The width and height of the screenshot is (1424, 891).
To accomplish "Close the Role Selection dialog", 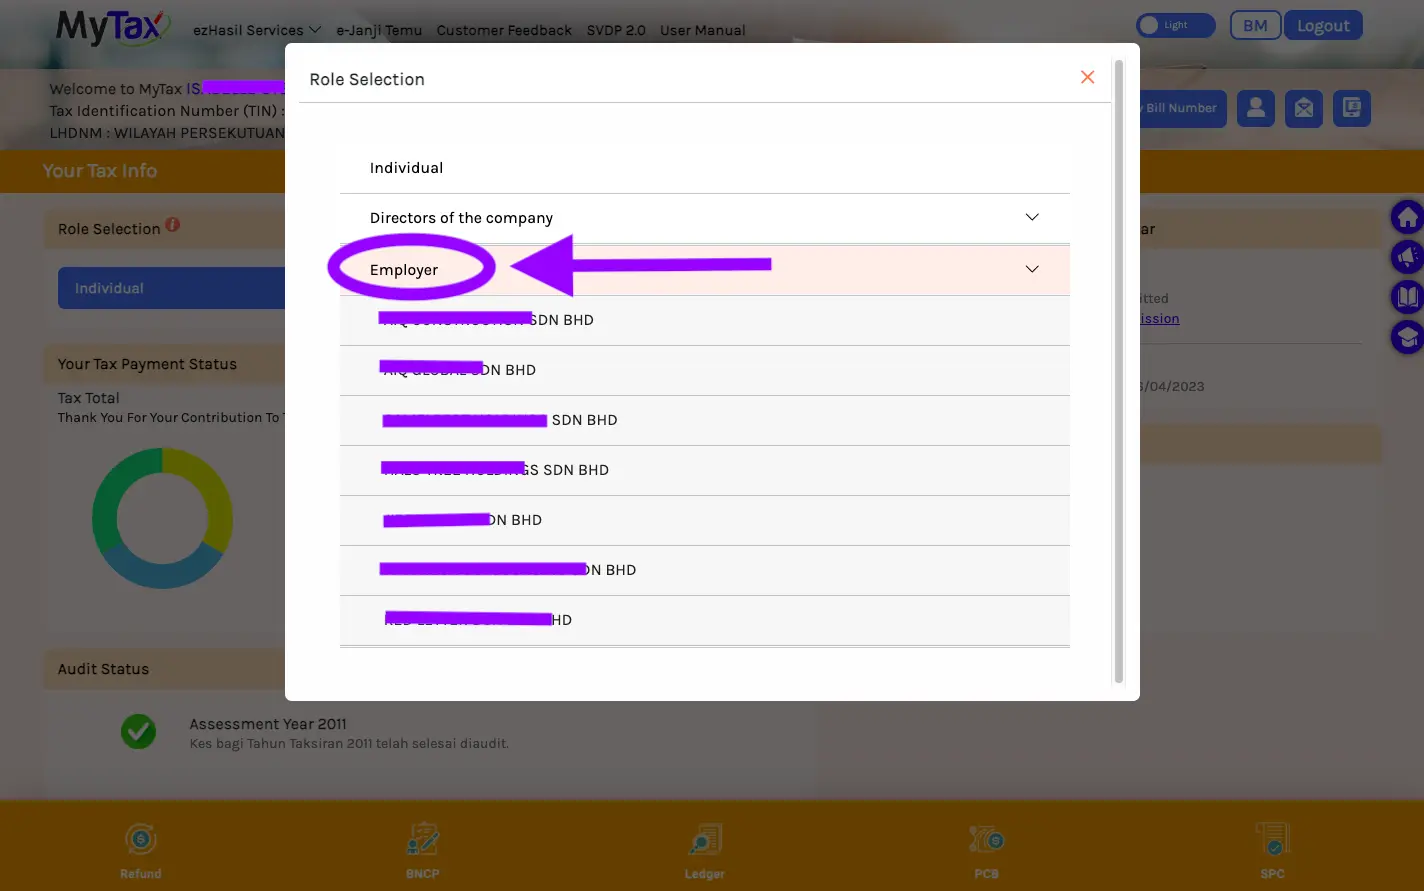I will pos(1088,77).
